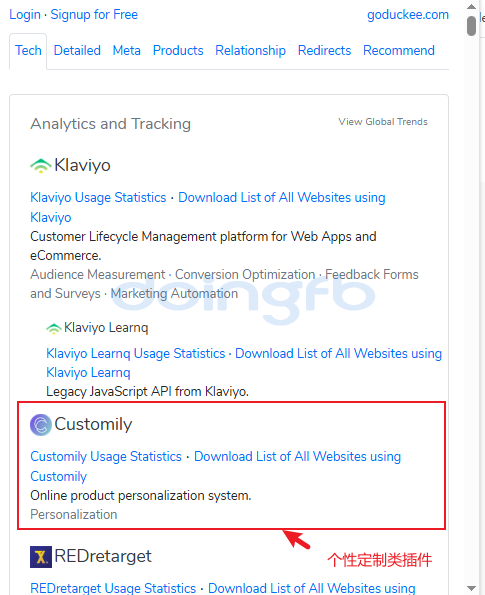Switch to the Recommend tab
Screen dimensions: 485x595
click(x=399, y=50)
